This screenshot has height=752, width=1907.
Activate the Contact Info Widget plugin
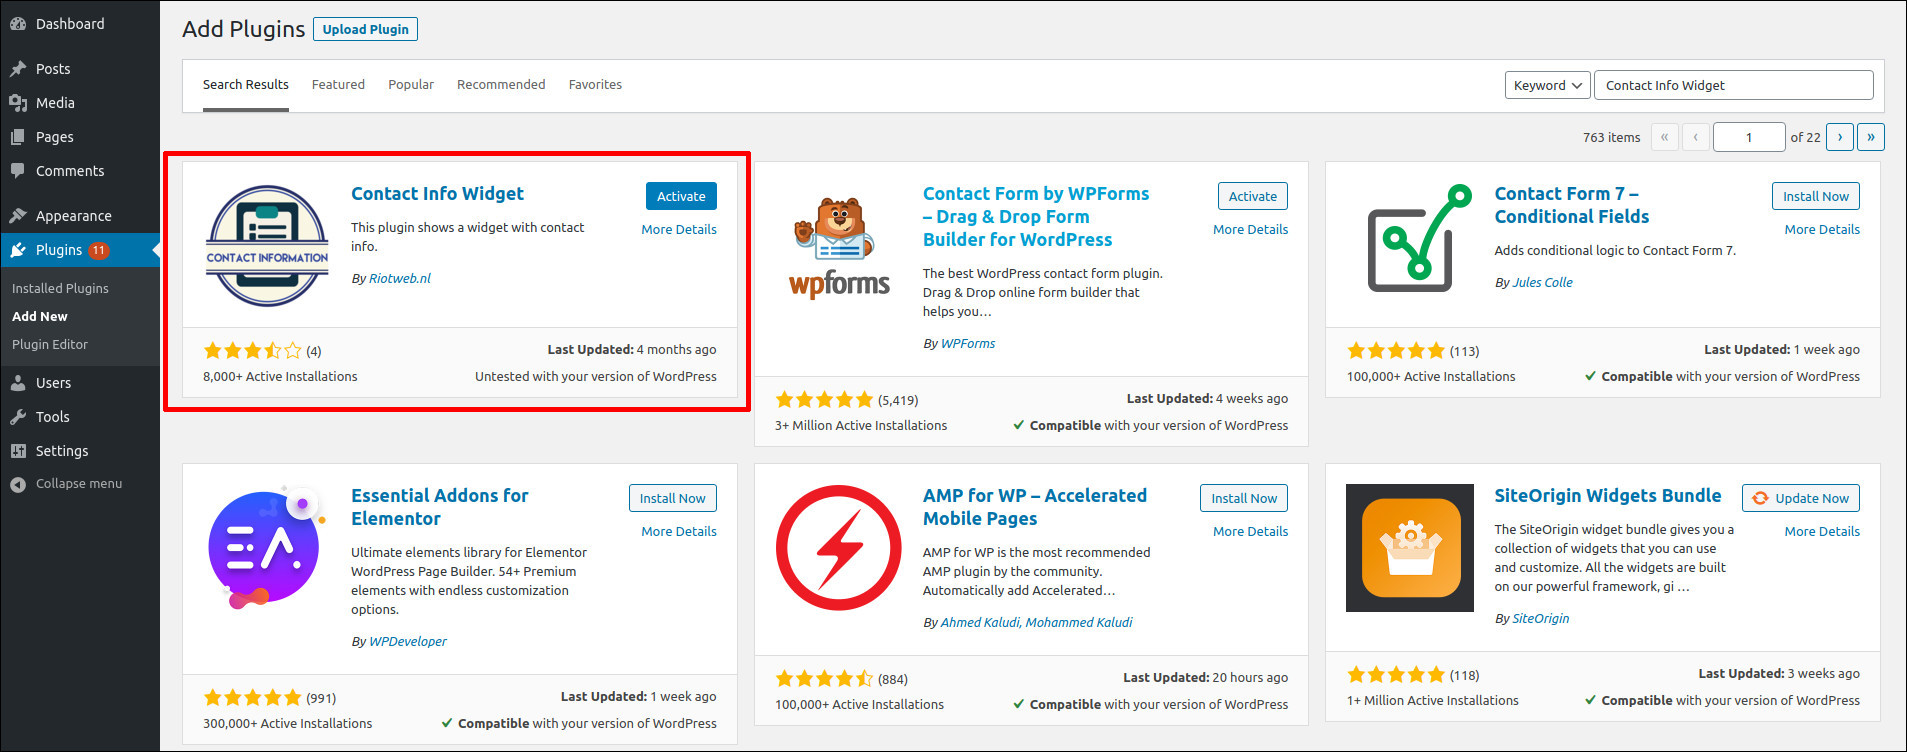[x=681, y=196]
